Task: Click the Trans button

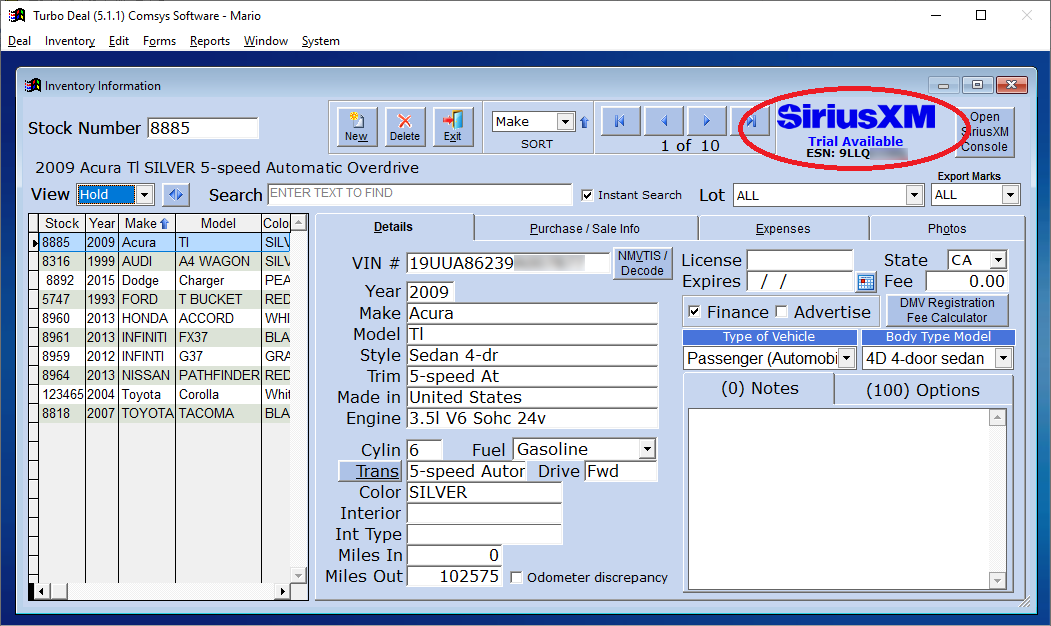Action: pyautogui.click(x=370, y=471)
